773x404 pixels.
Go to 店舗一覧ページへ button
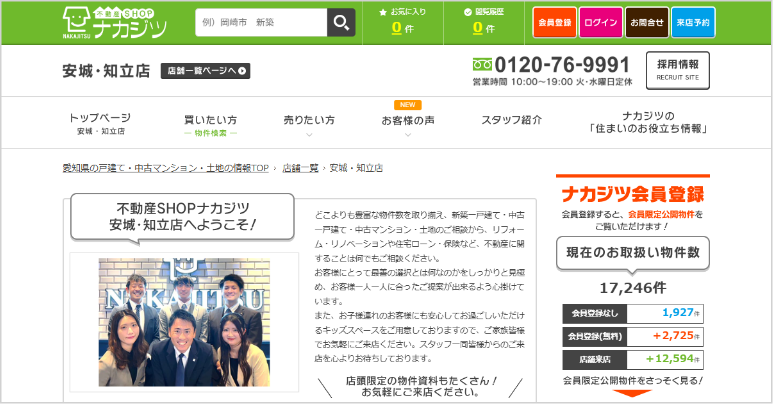pos(206,71)
